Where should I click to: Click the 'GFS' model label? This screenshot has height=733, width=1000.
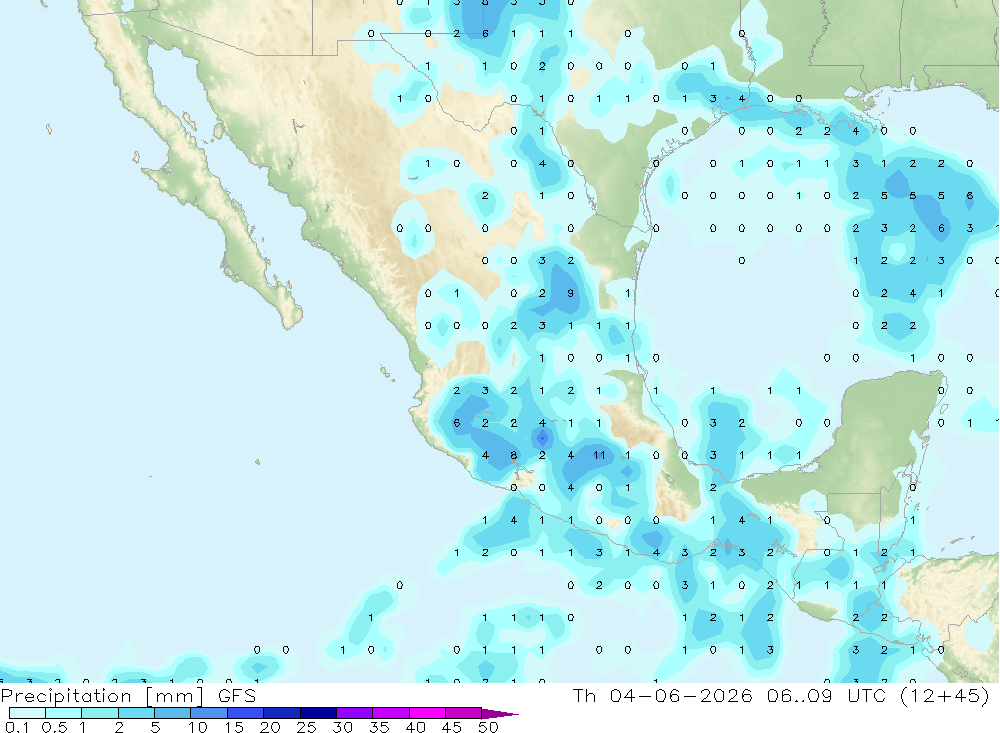(237, 696)
